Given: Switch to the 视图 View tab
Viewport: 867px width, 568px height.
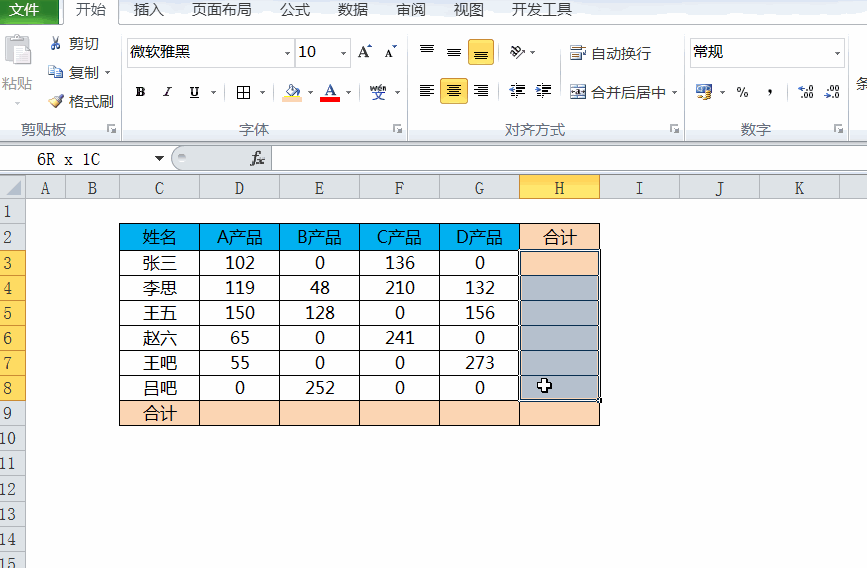Looking at the screenshot, I should point(469,10).
